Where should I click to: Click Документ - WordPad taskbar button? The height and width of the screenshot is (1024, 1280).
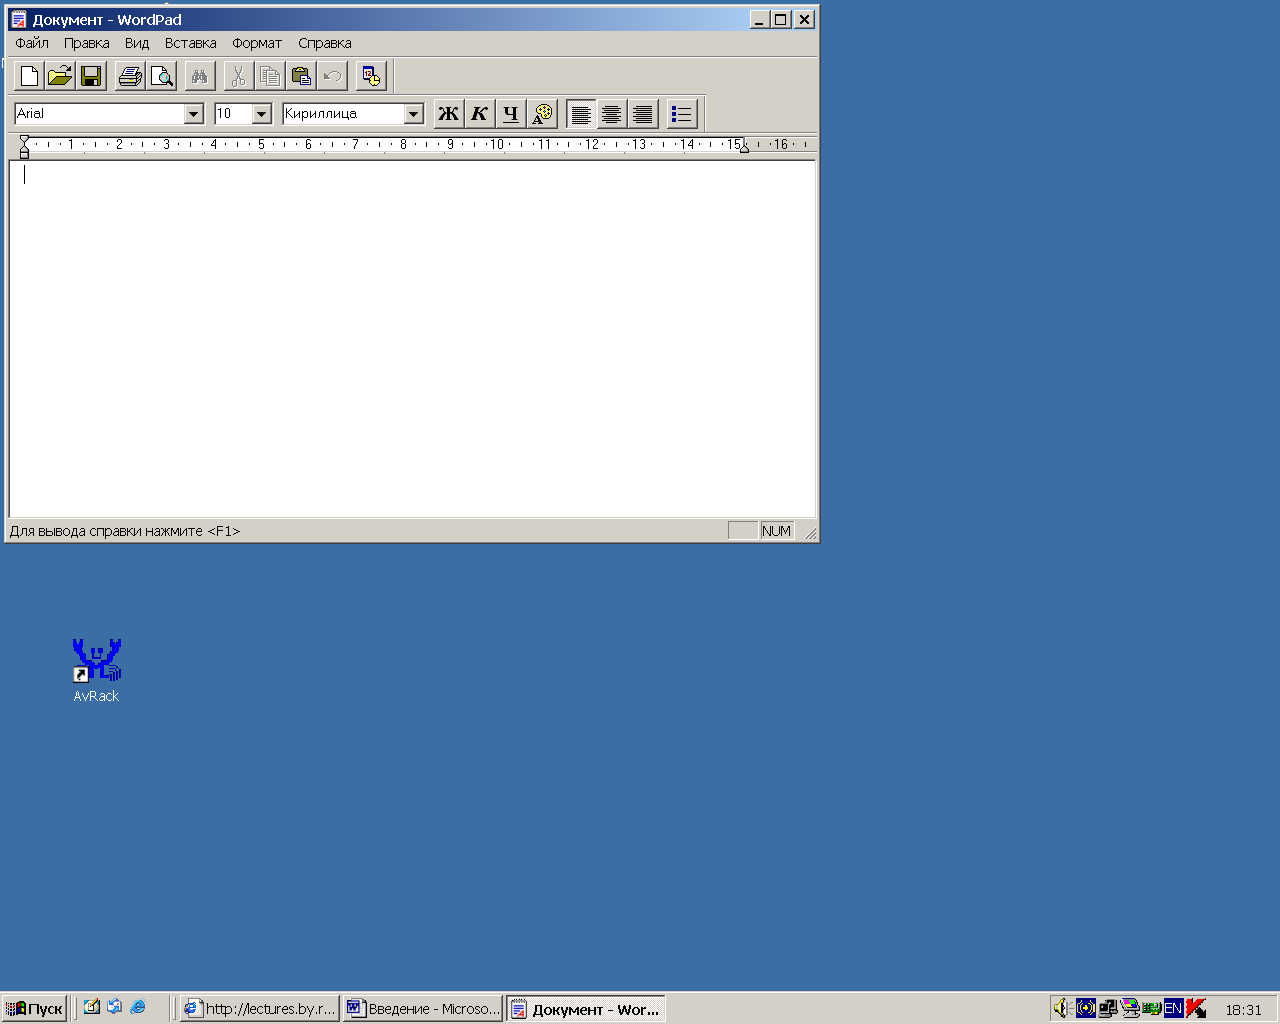tap(586, 1008)
